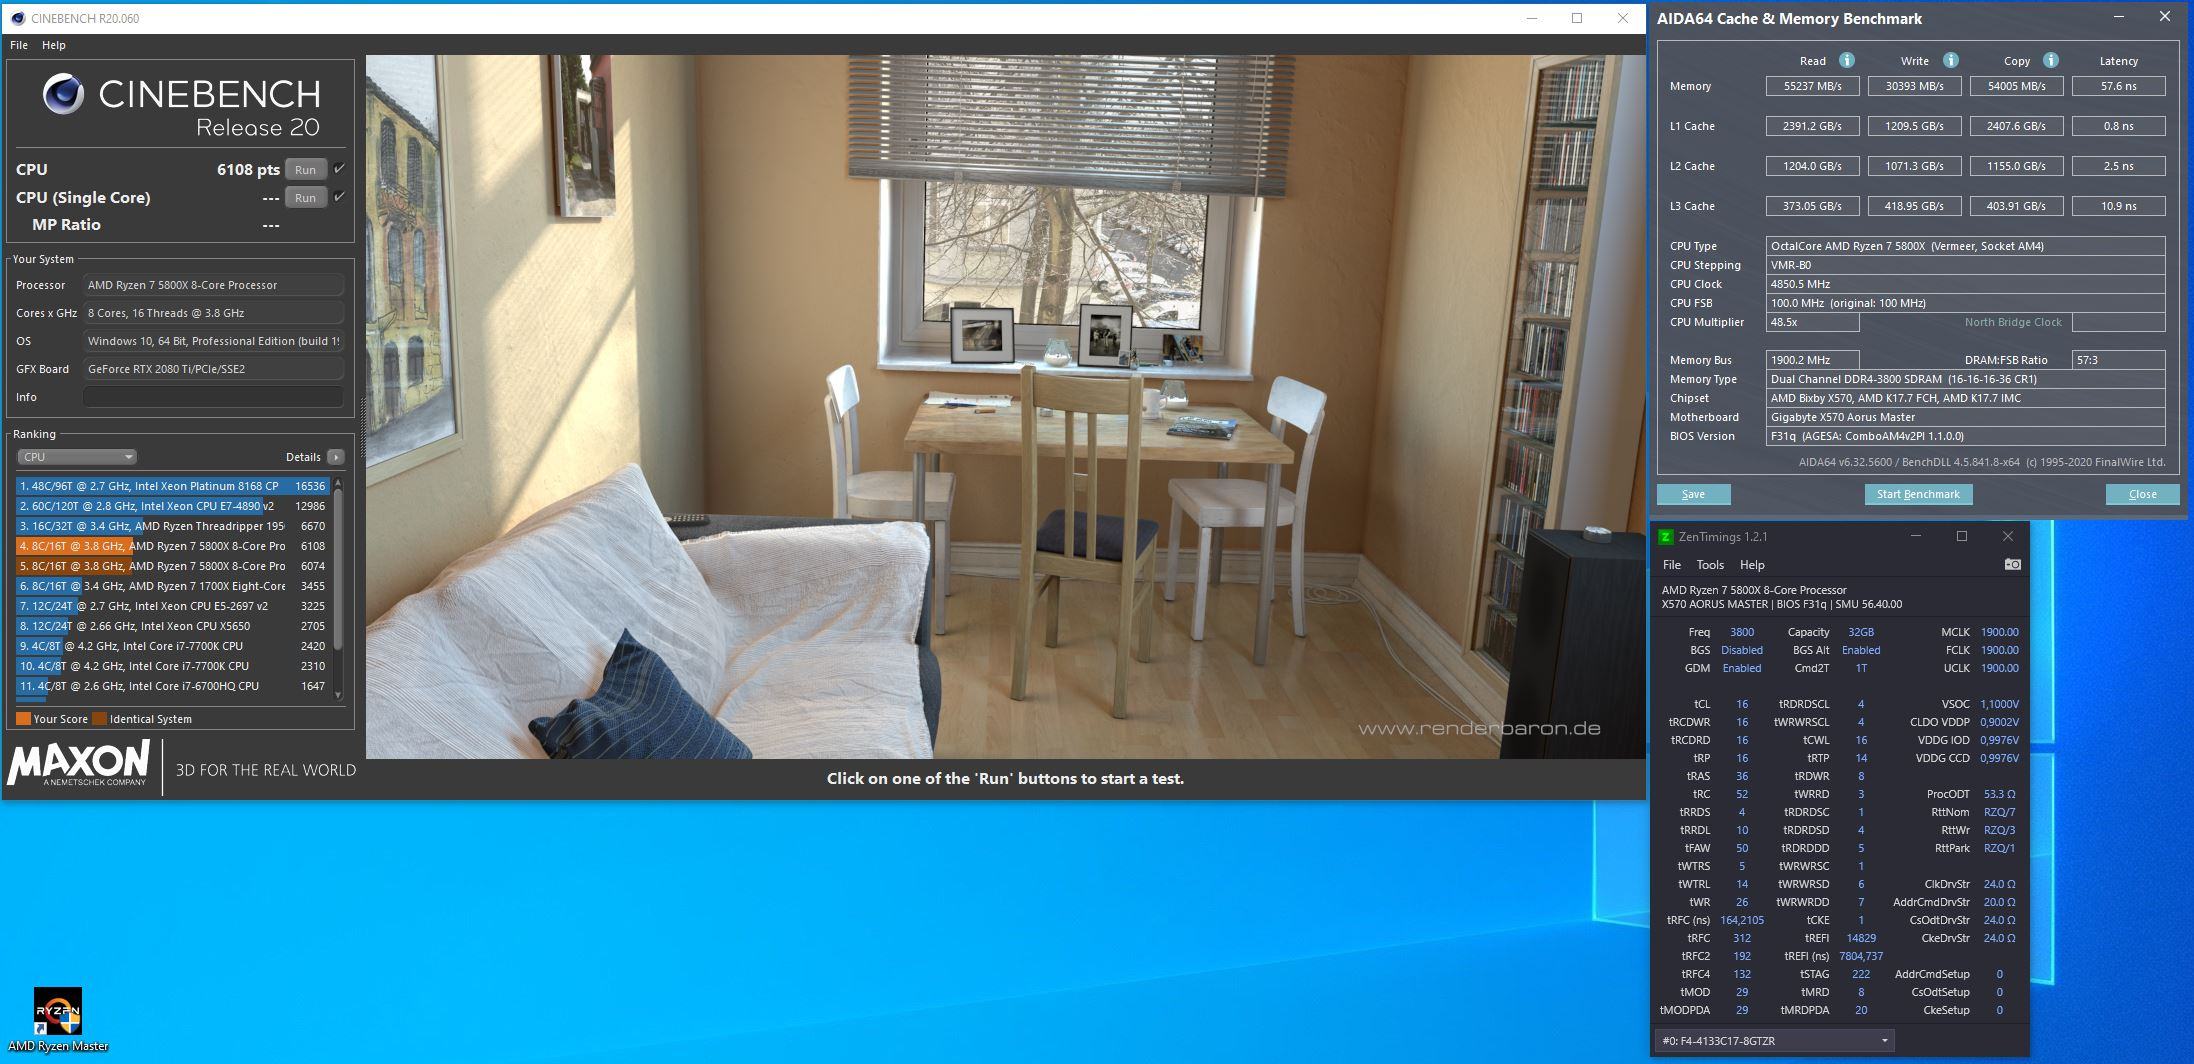Viewport: 2194px width, 1064px height.
Task: Click the GFX Board field GeForce RTX 2080 Ti
Action: [213, 369]
